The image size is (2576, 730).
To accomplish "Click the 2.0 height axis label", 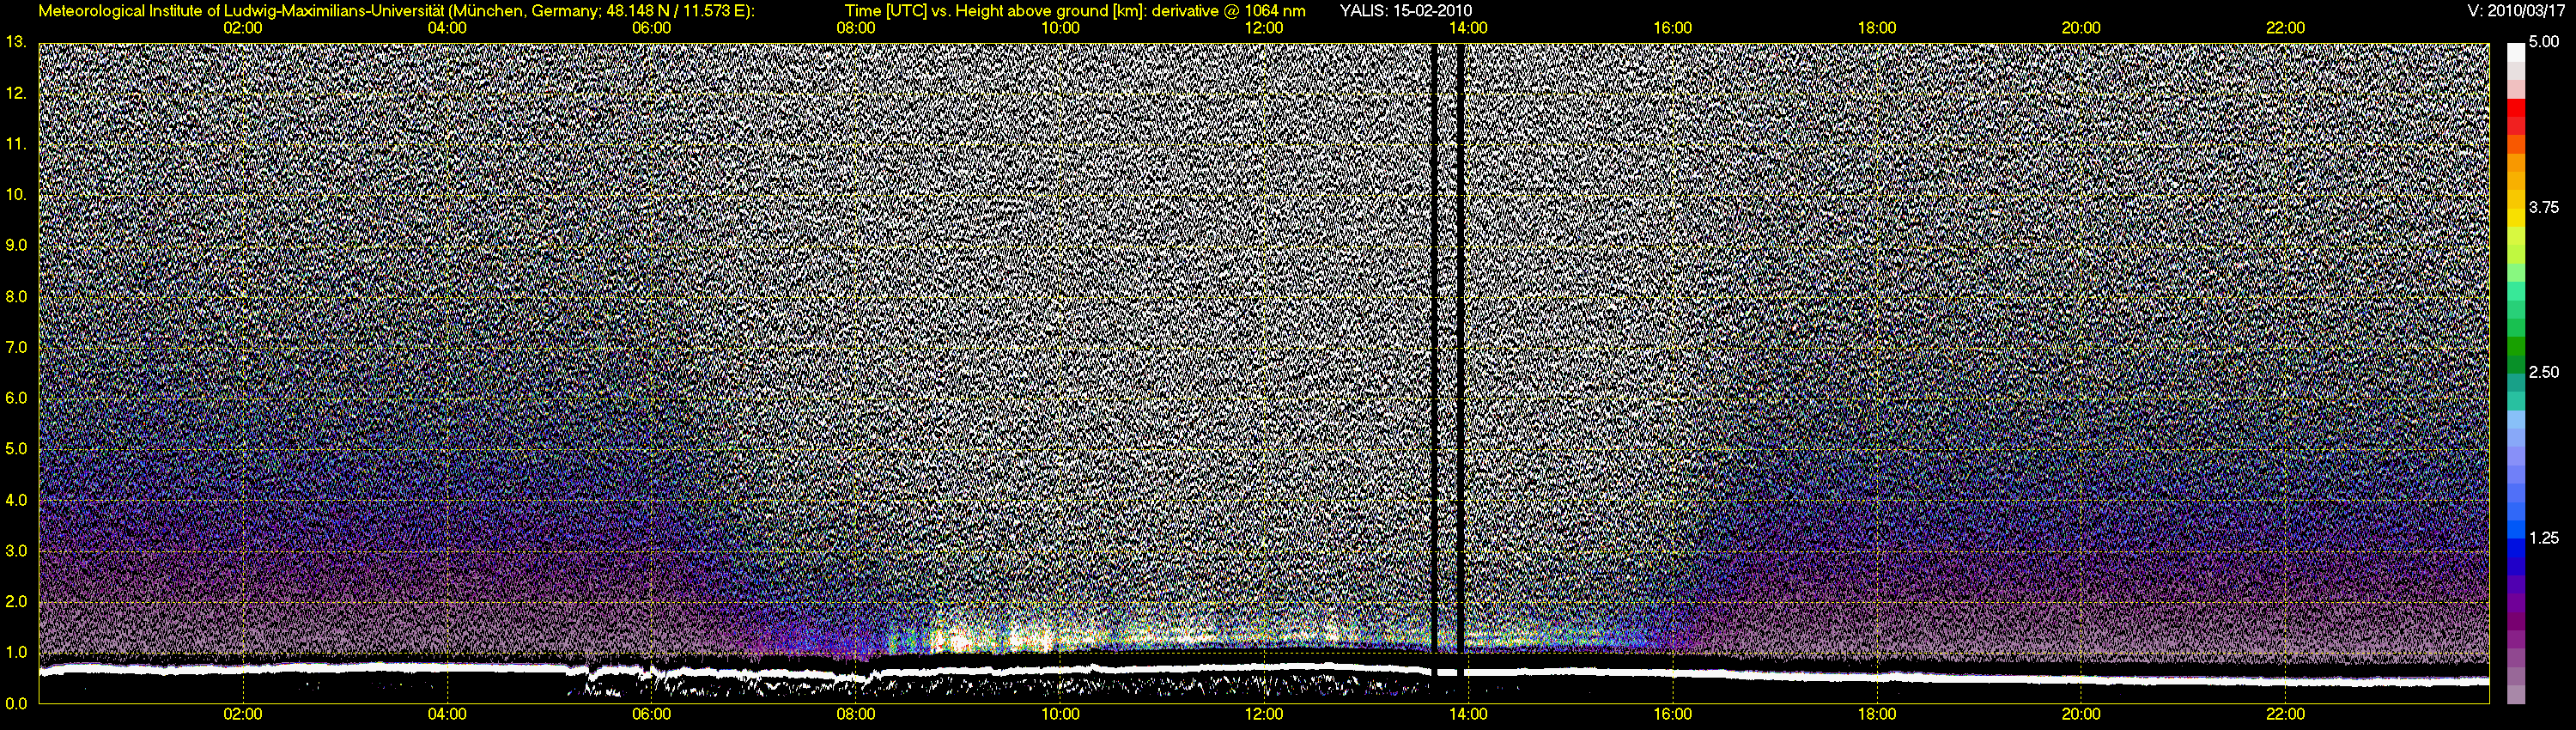I will pos(16,601).
